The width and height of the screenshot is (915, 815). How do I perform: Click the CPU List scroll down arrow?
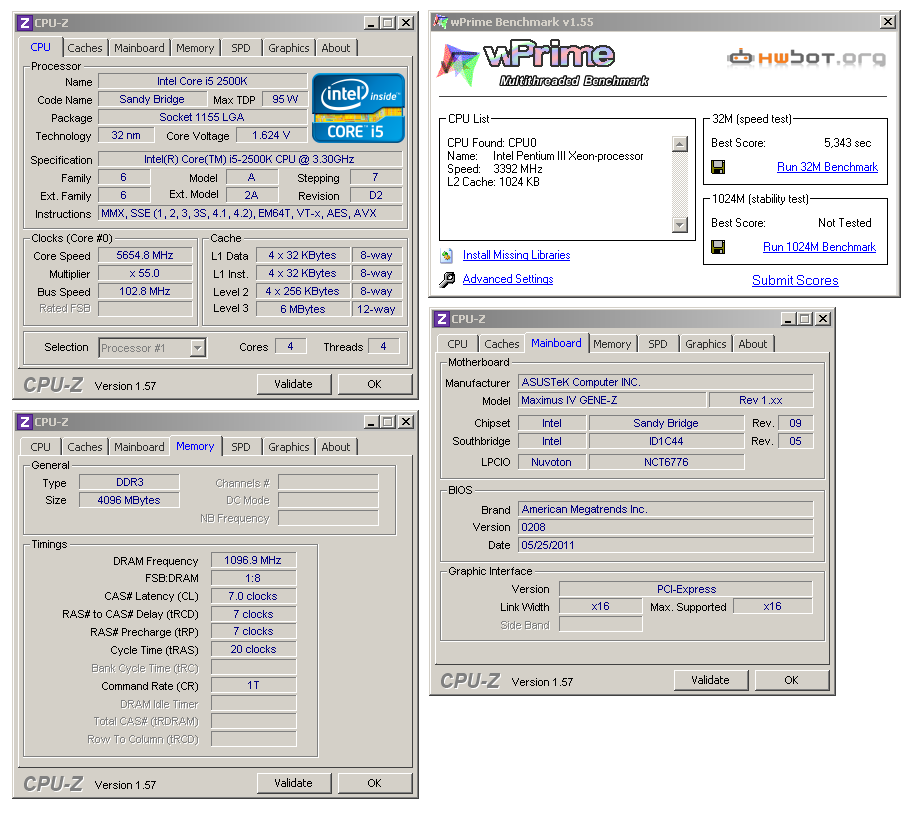click(680, 225)
